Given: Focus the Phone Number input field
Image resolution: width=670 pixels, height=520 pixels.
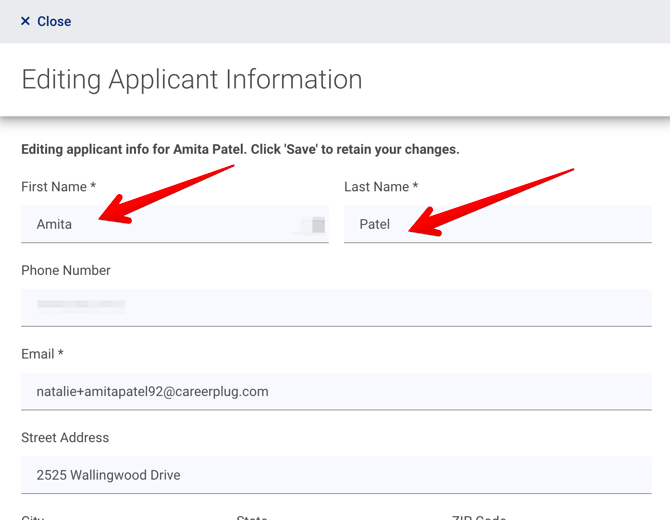Looking at the screenshot, I should click(x=336, y=307).
